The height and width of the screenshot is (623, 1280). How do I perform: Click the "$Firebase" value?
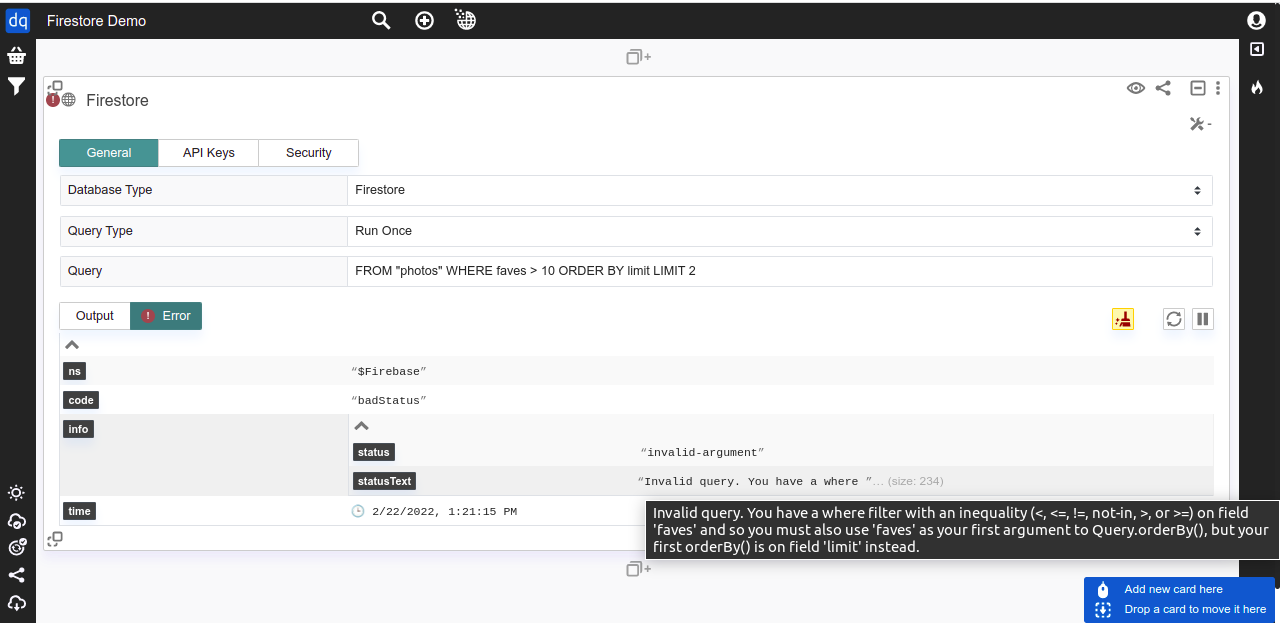389,371
